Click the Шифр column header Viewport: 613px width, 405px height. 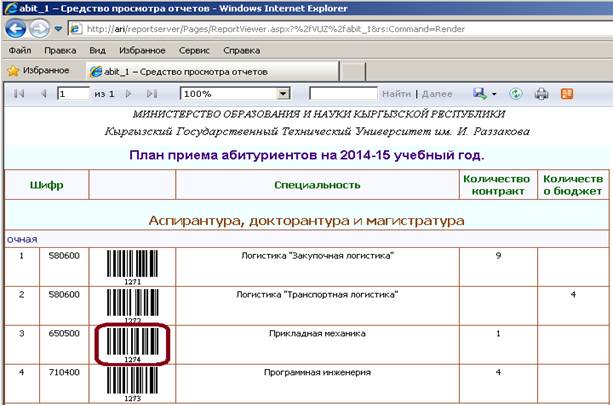point(47,185)
